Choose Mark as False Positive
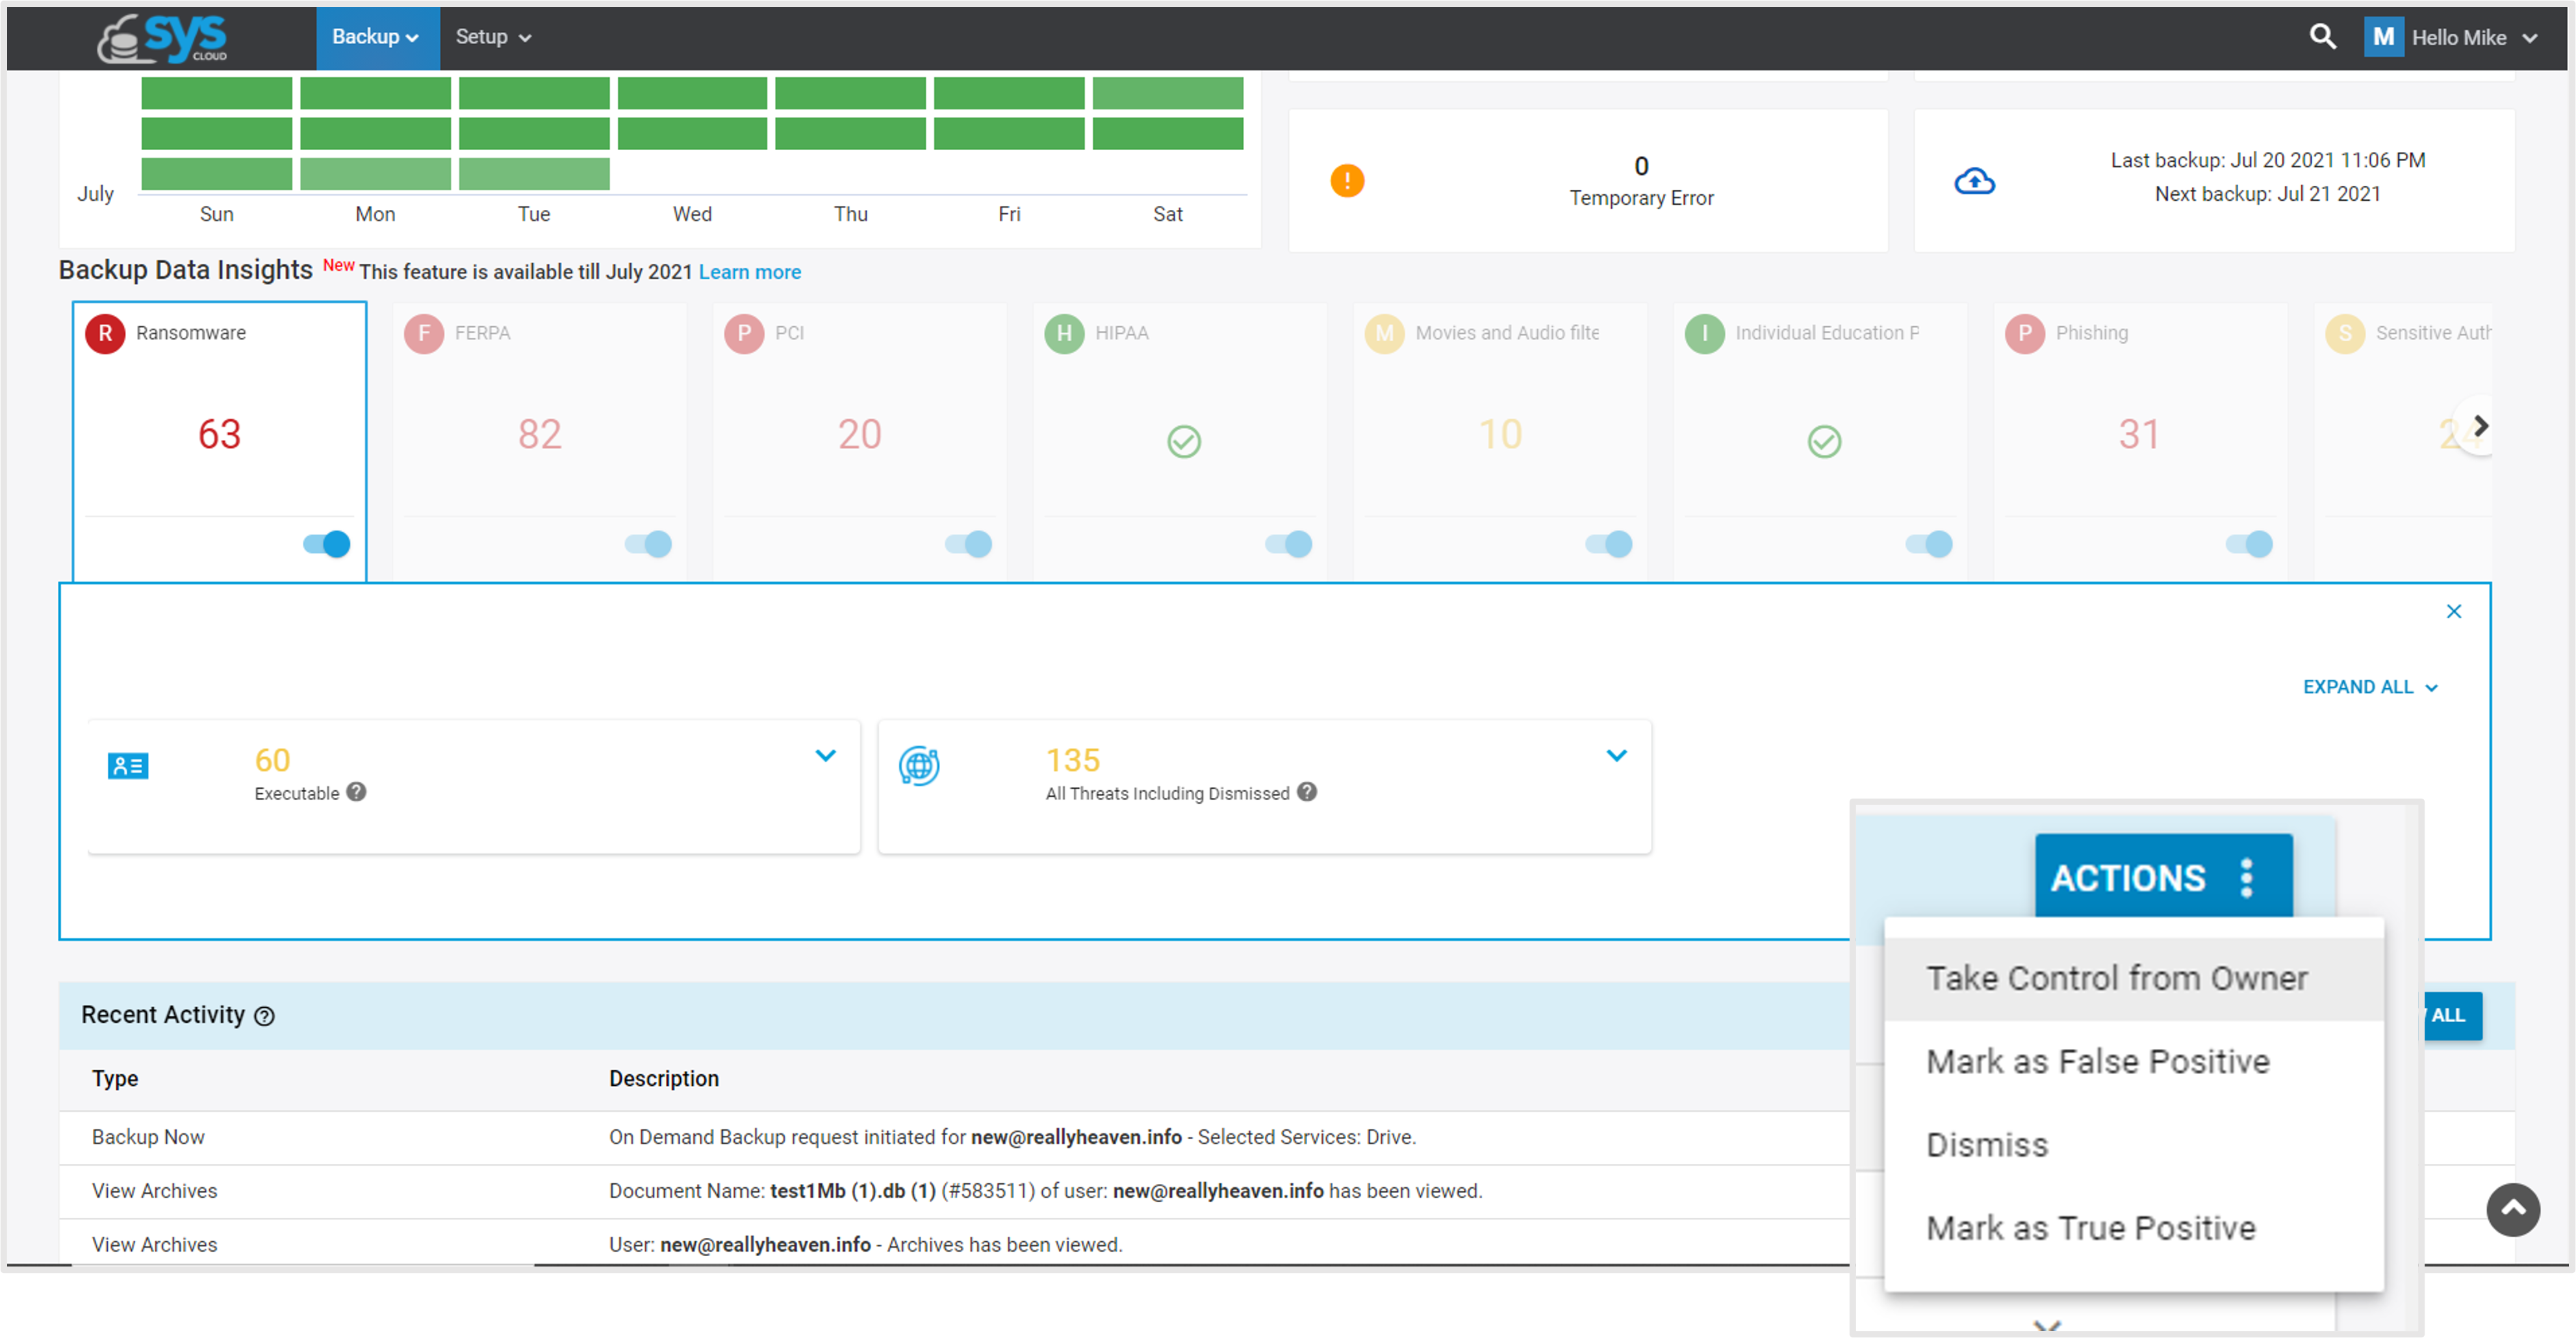This screenshot has width=2576, height=1338. (x=2097, y=1062)
